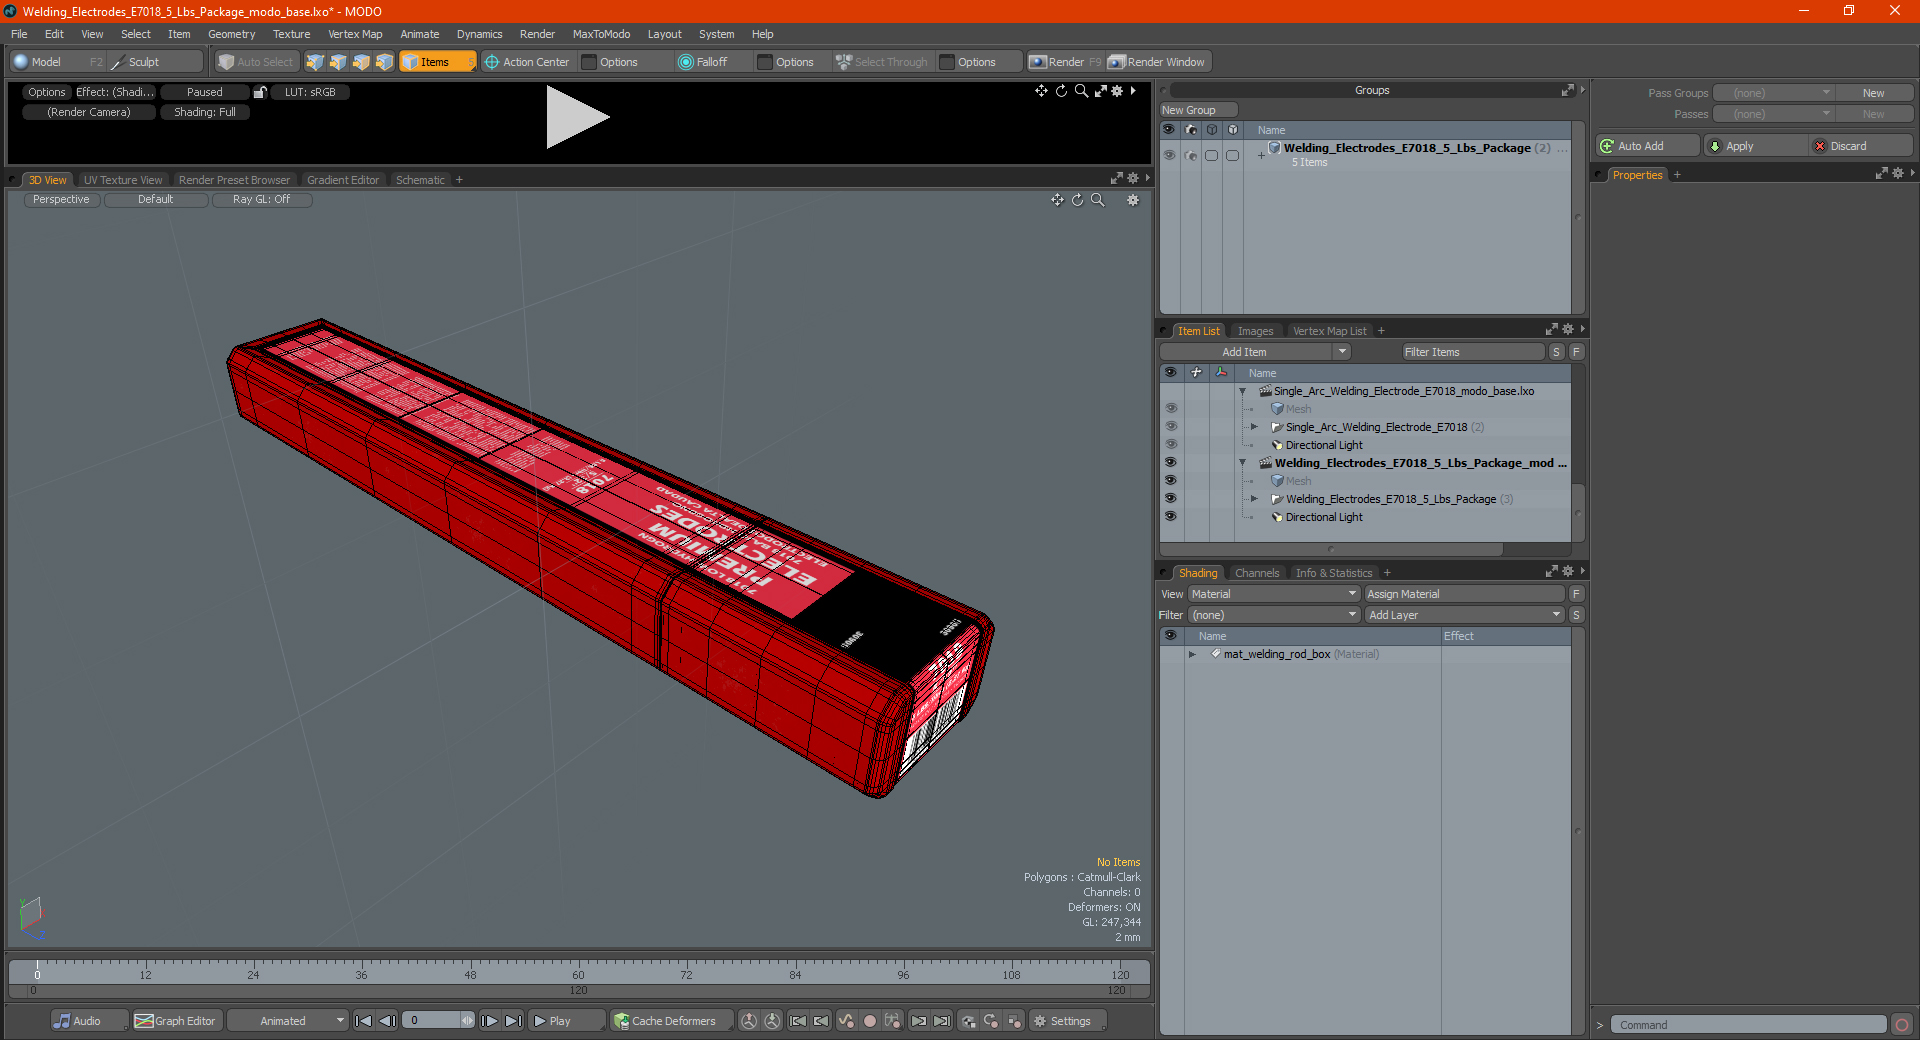Image resolution: width=1920 pixels, height=1040 pixels.
Task: Maximize the Groups panel
Action: point(1567,90)
